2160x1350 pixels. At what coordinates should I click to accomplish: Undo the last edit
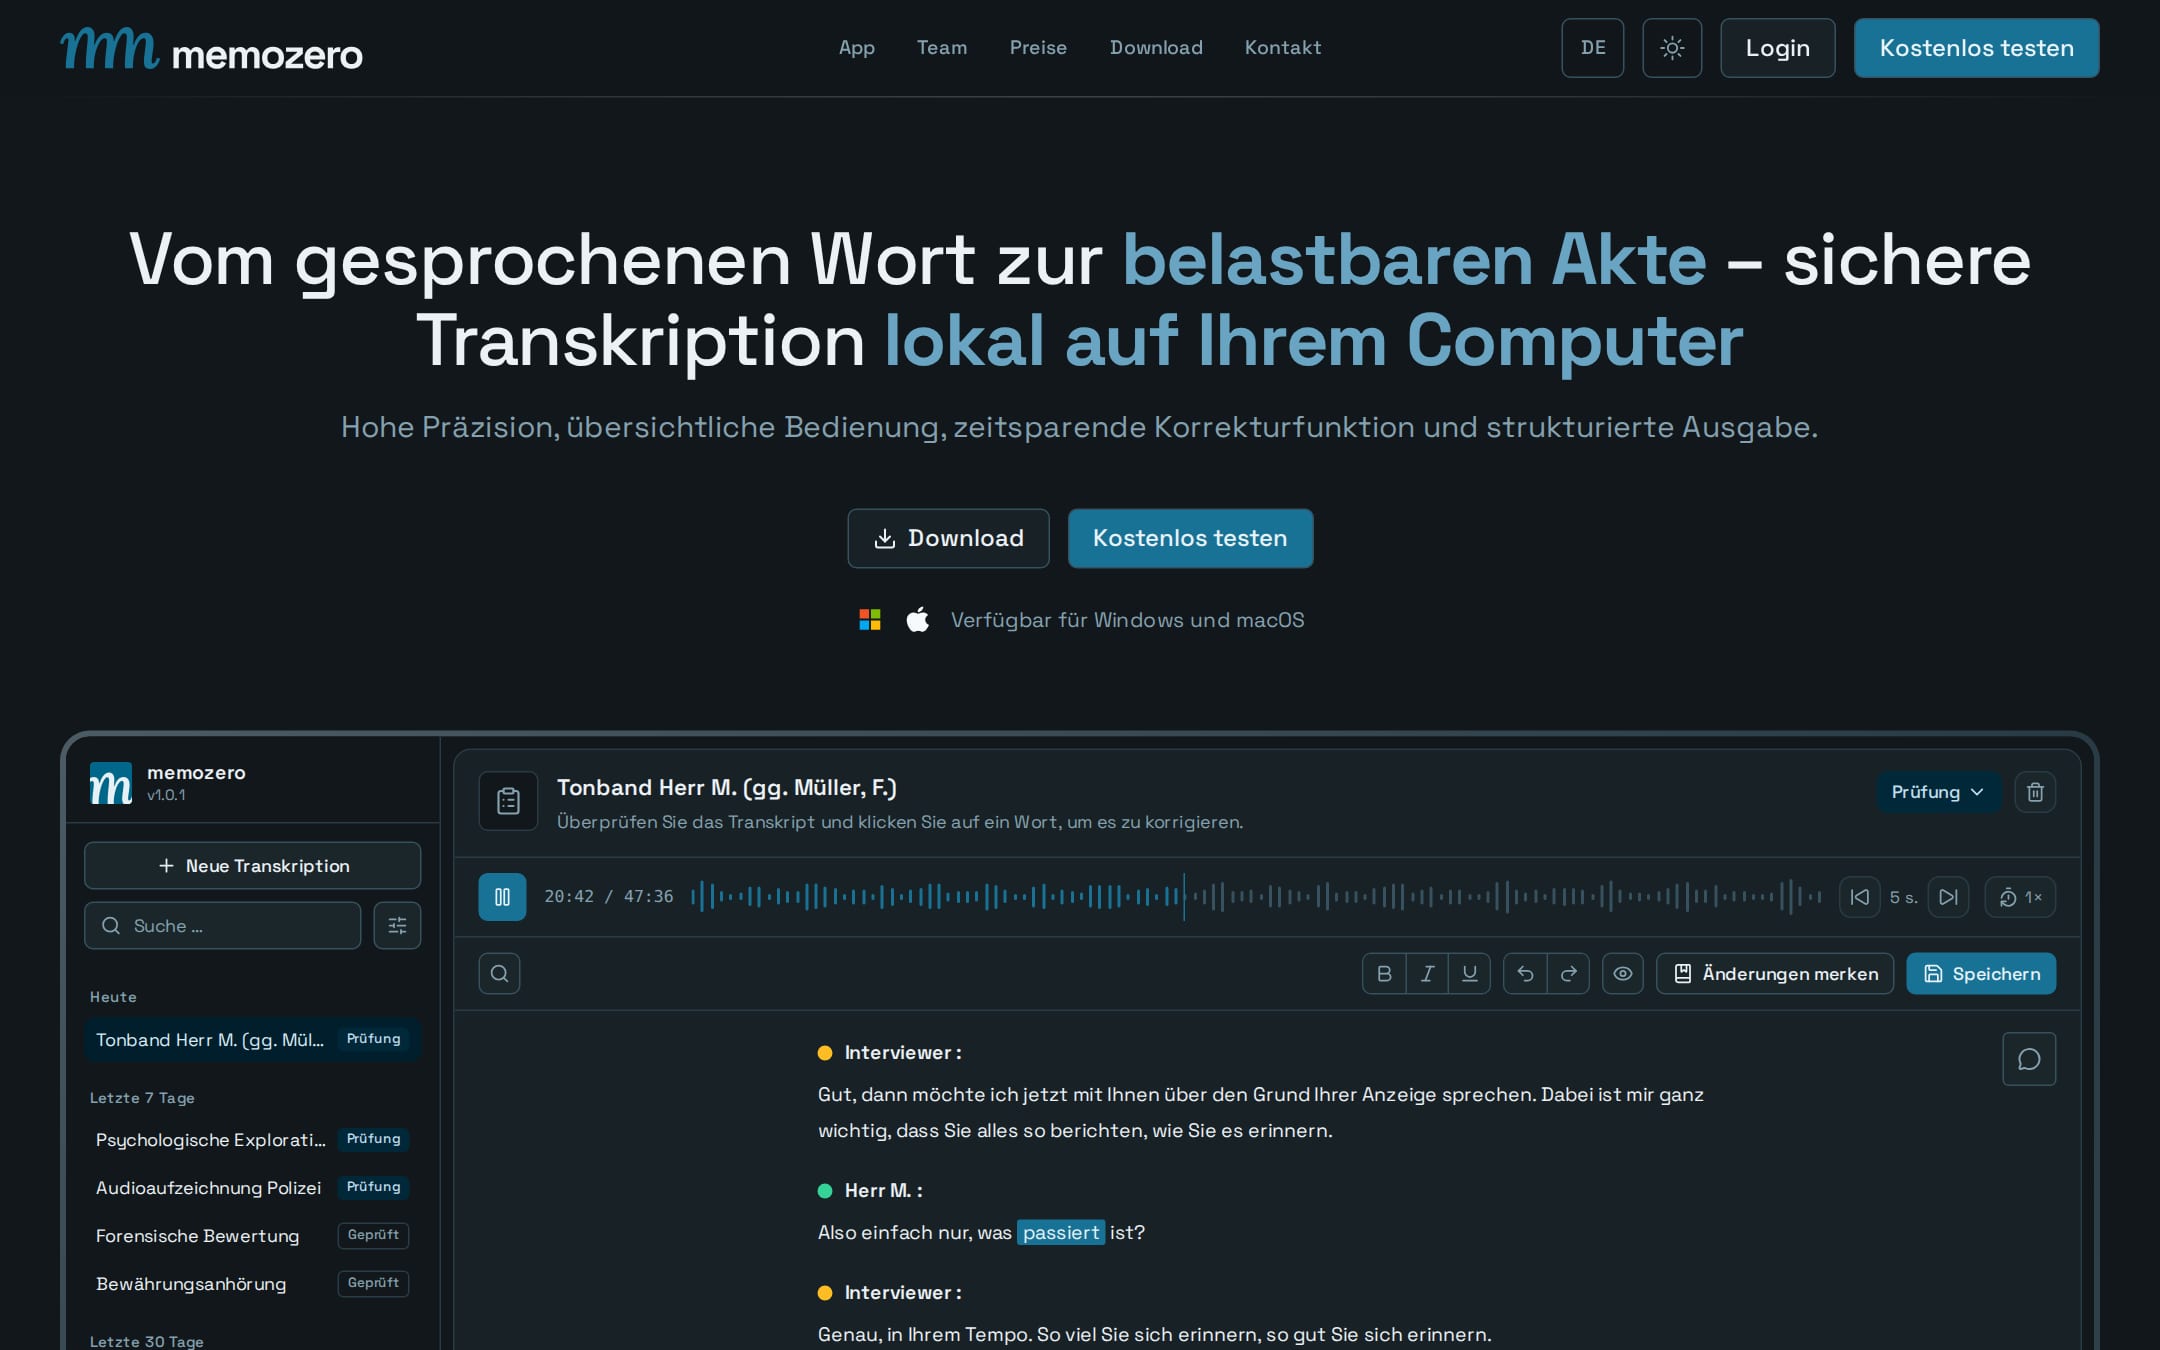(x=1525, y=973)
